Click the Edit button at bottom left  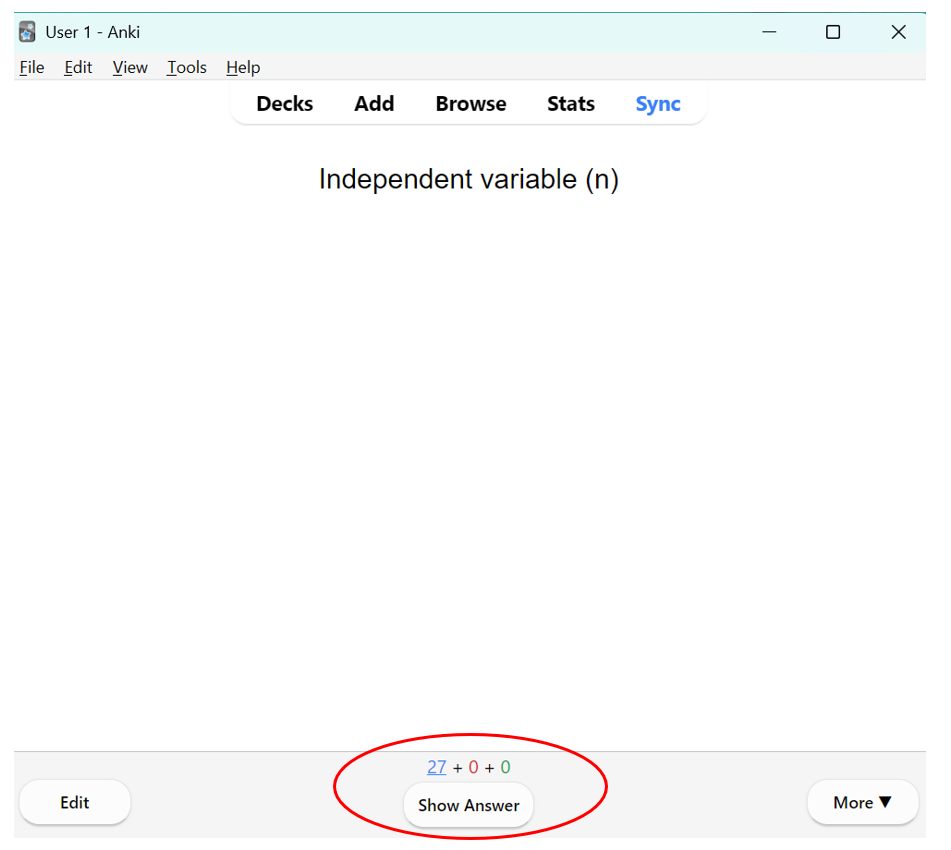pyautogui.click(x=75, y=803)
